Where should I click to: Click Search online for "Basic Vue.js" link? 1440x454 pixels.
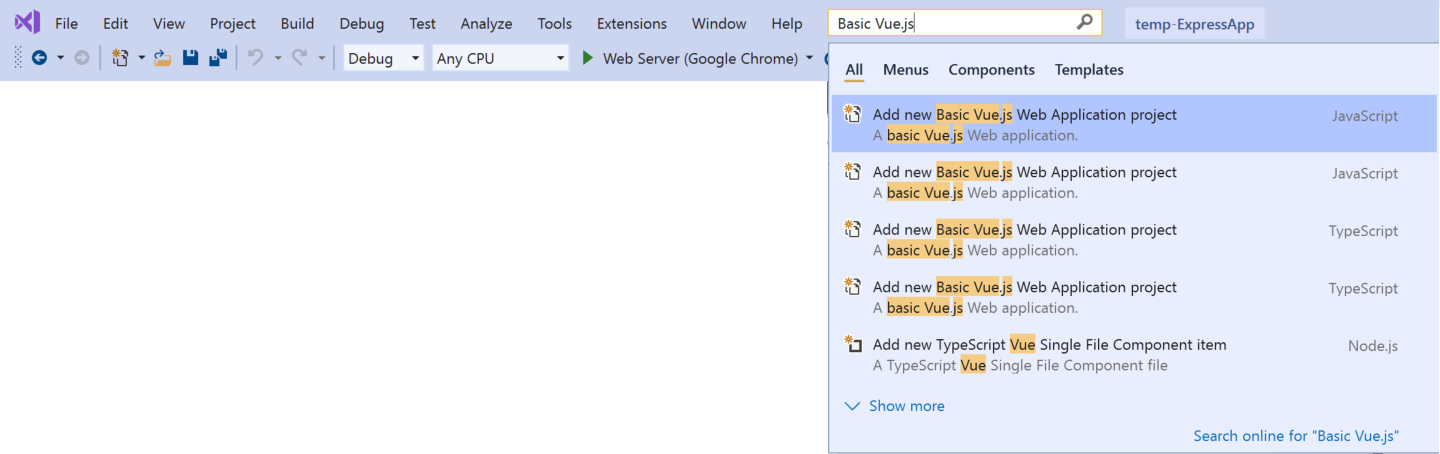[x=1296, y=436]
